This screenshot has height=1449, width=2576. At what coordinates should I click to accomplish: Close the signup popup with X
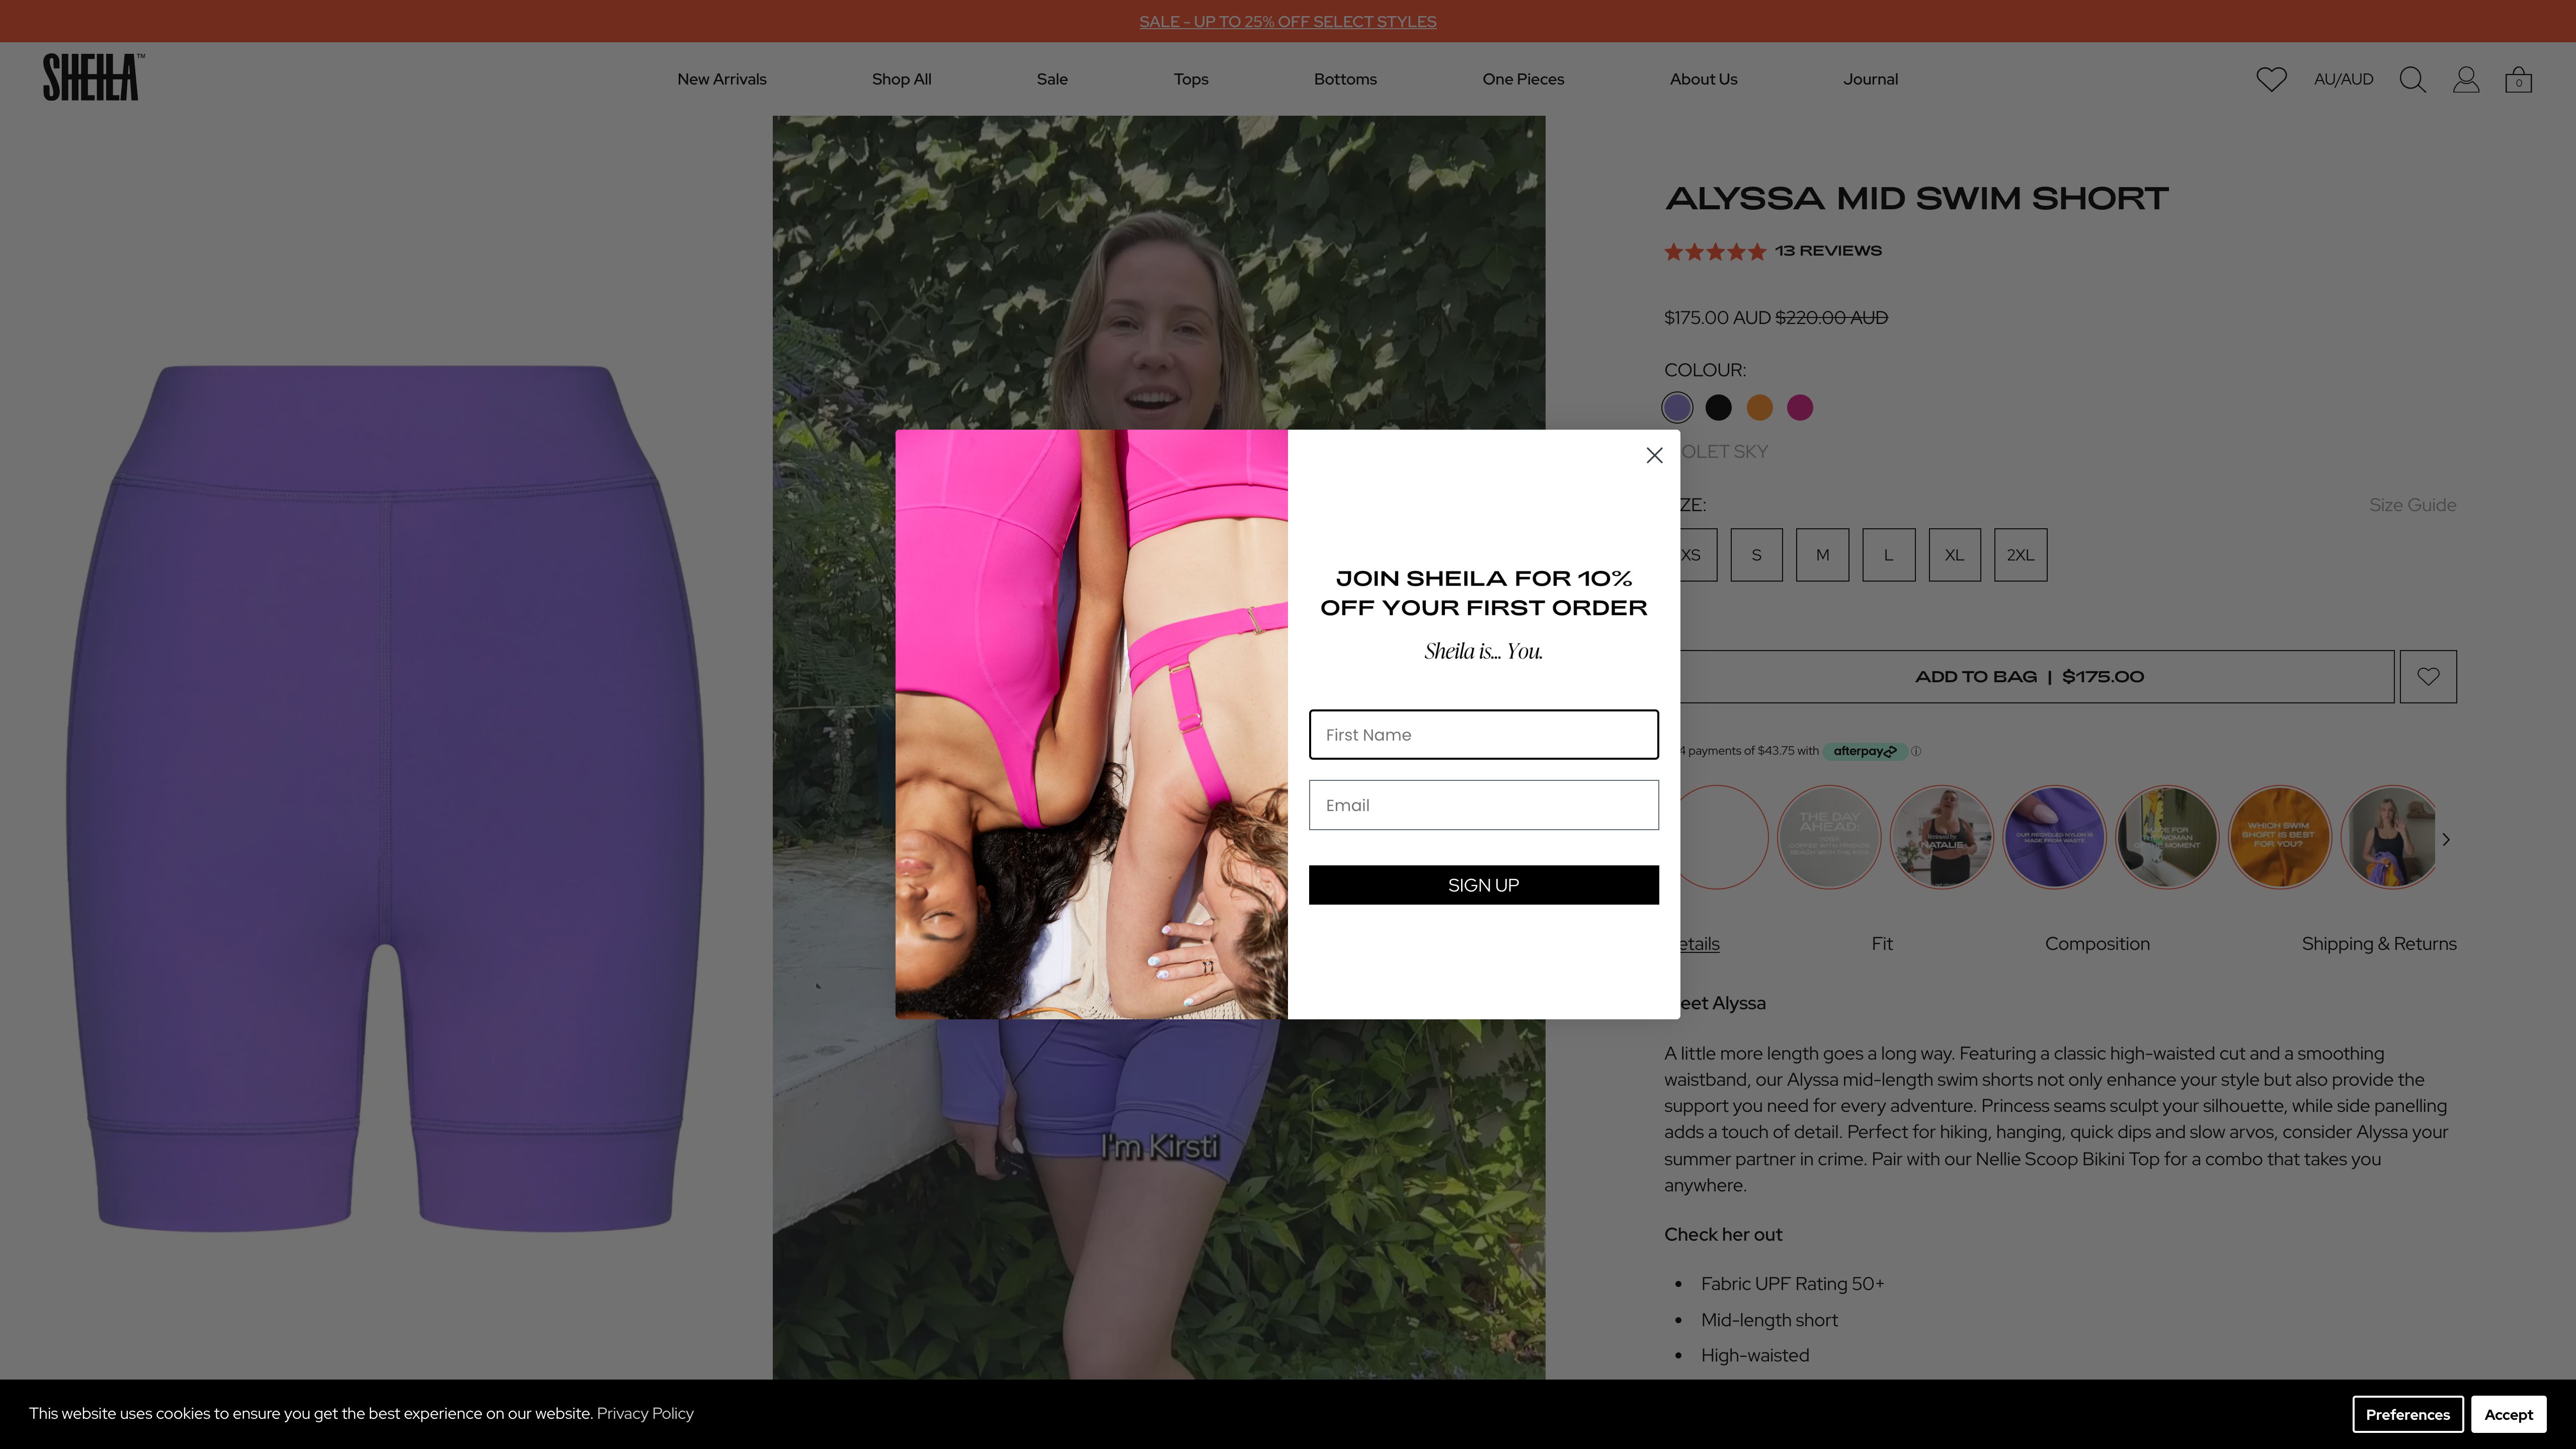(x=1654, y=455)
